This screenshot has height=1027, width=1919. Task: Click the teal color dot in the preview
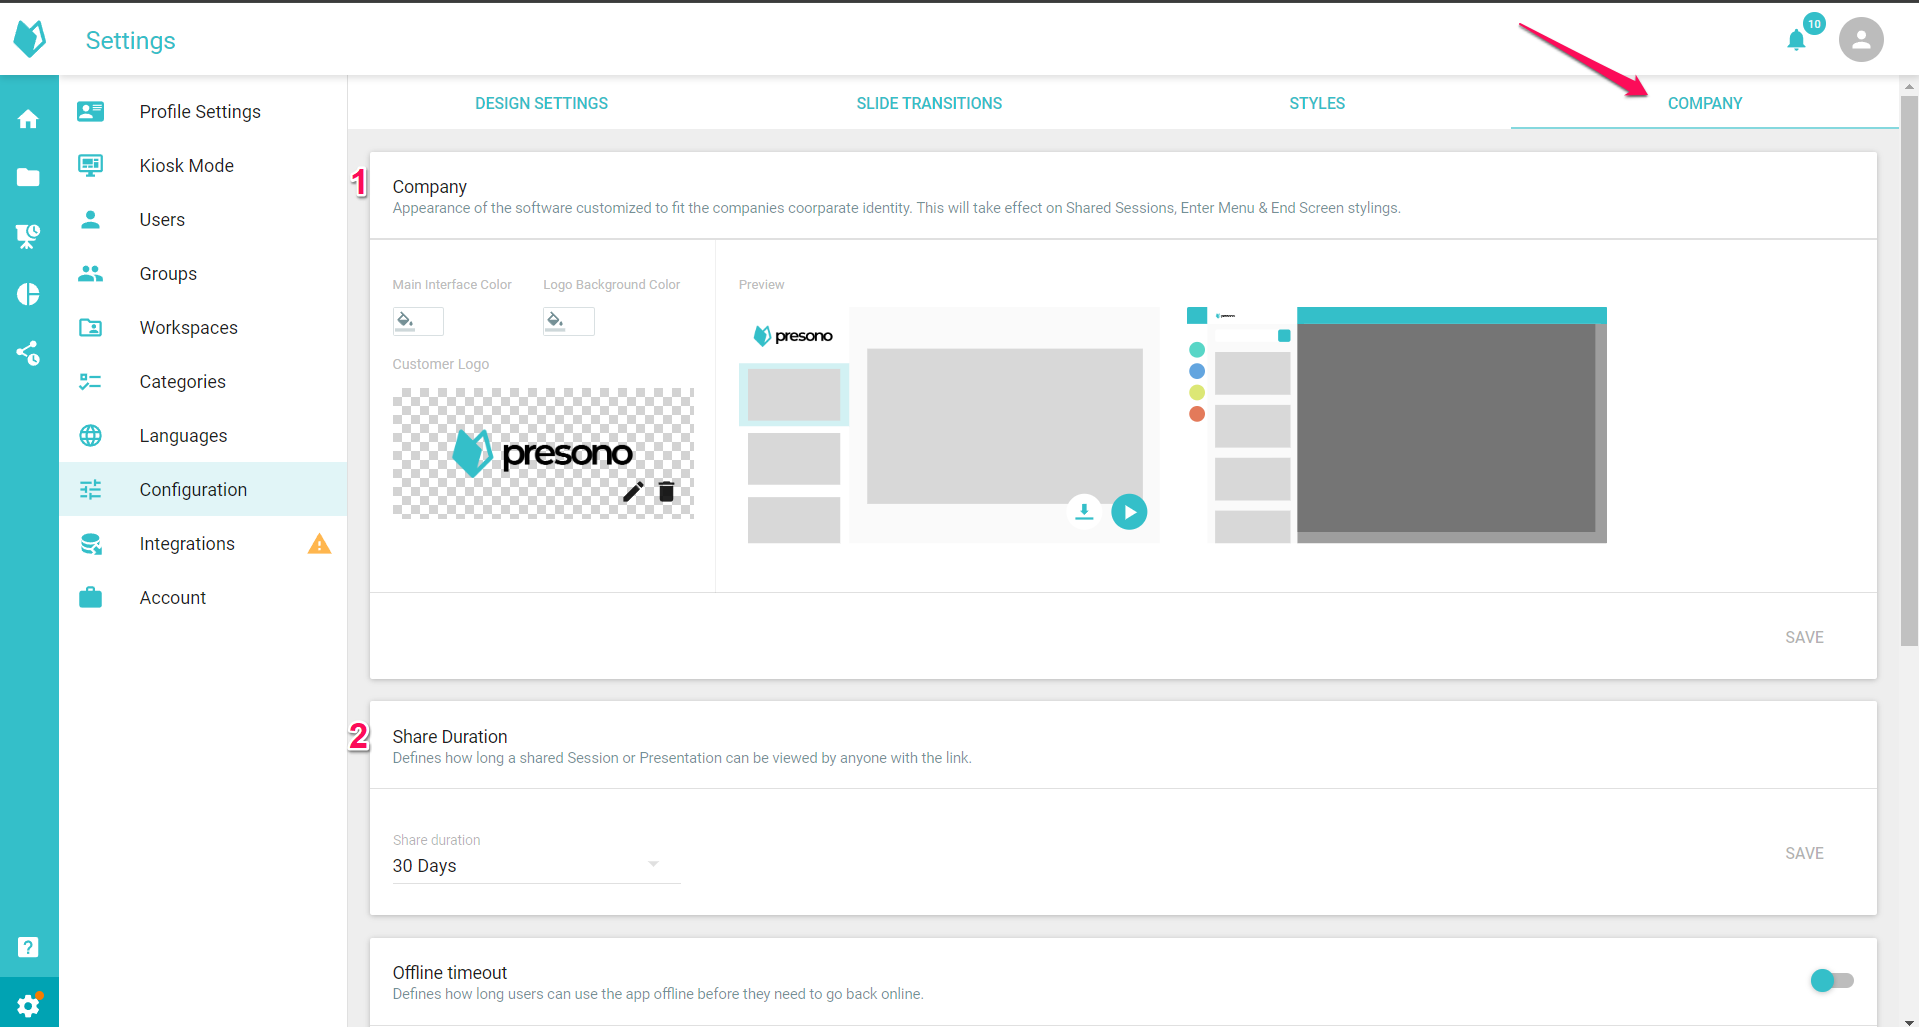(1197, 350)
